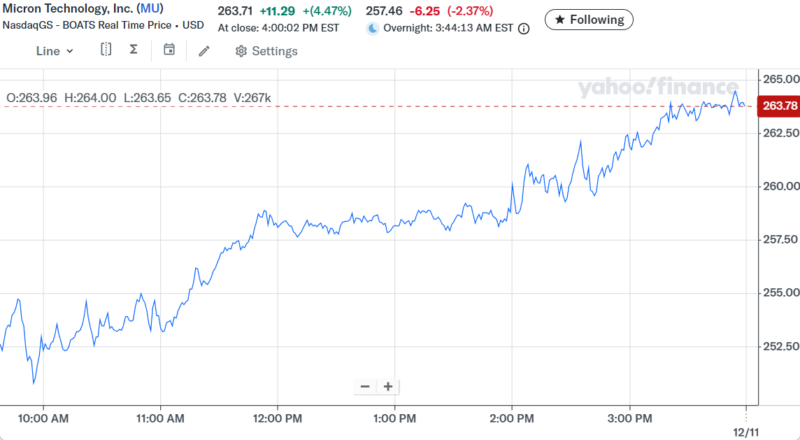Select the pencil drawing tool
Image resolution: width=800 pixels, height=440 pixels.
[204, 51]
